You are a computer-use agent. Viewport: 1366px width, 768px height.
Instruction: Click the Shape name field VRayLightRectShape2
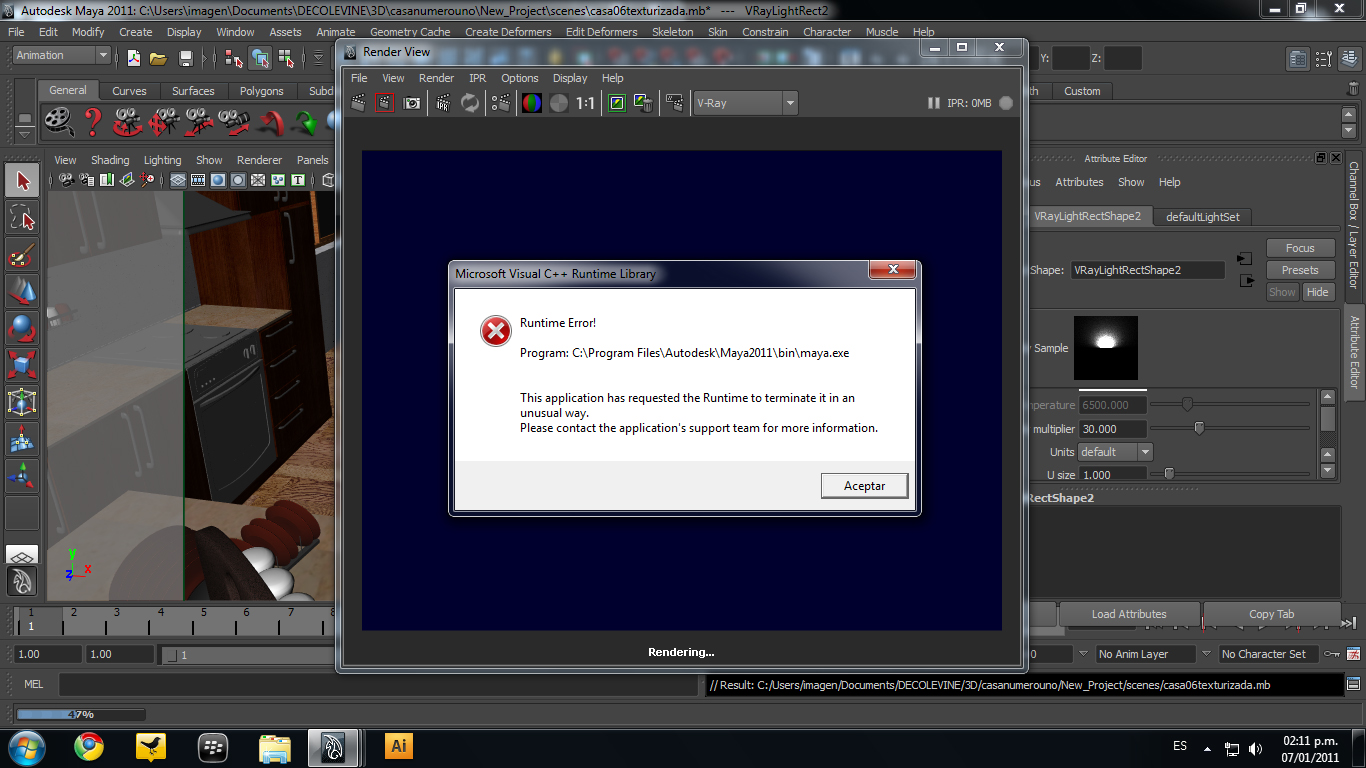pyautogui.click(x=1147, y=270)
